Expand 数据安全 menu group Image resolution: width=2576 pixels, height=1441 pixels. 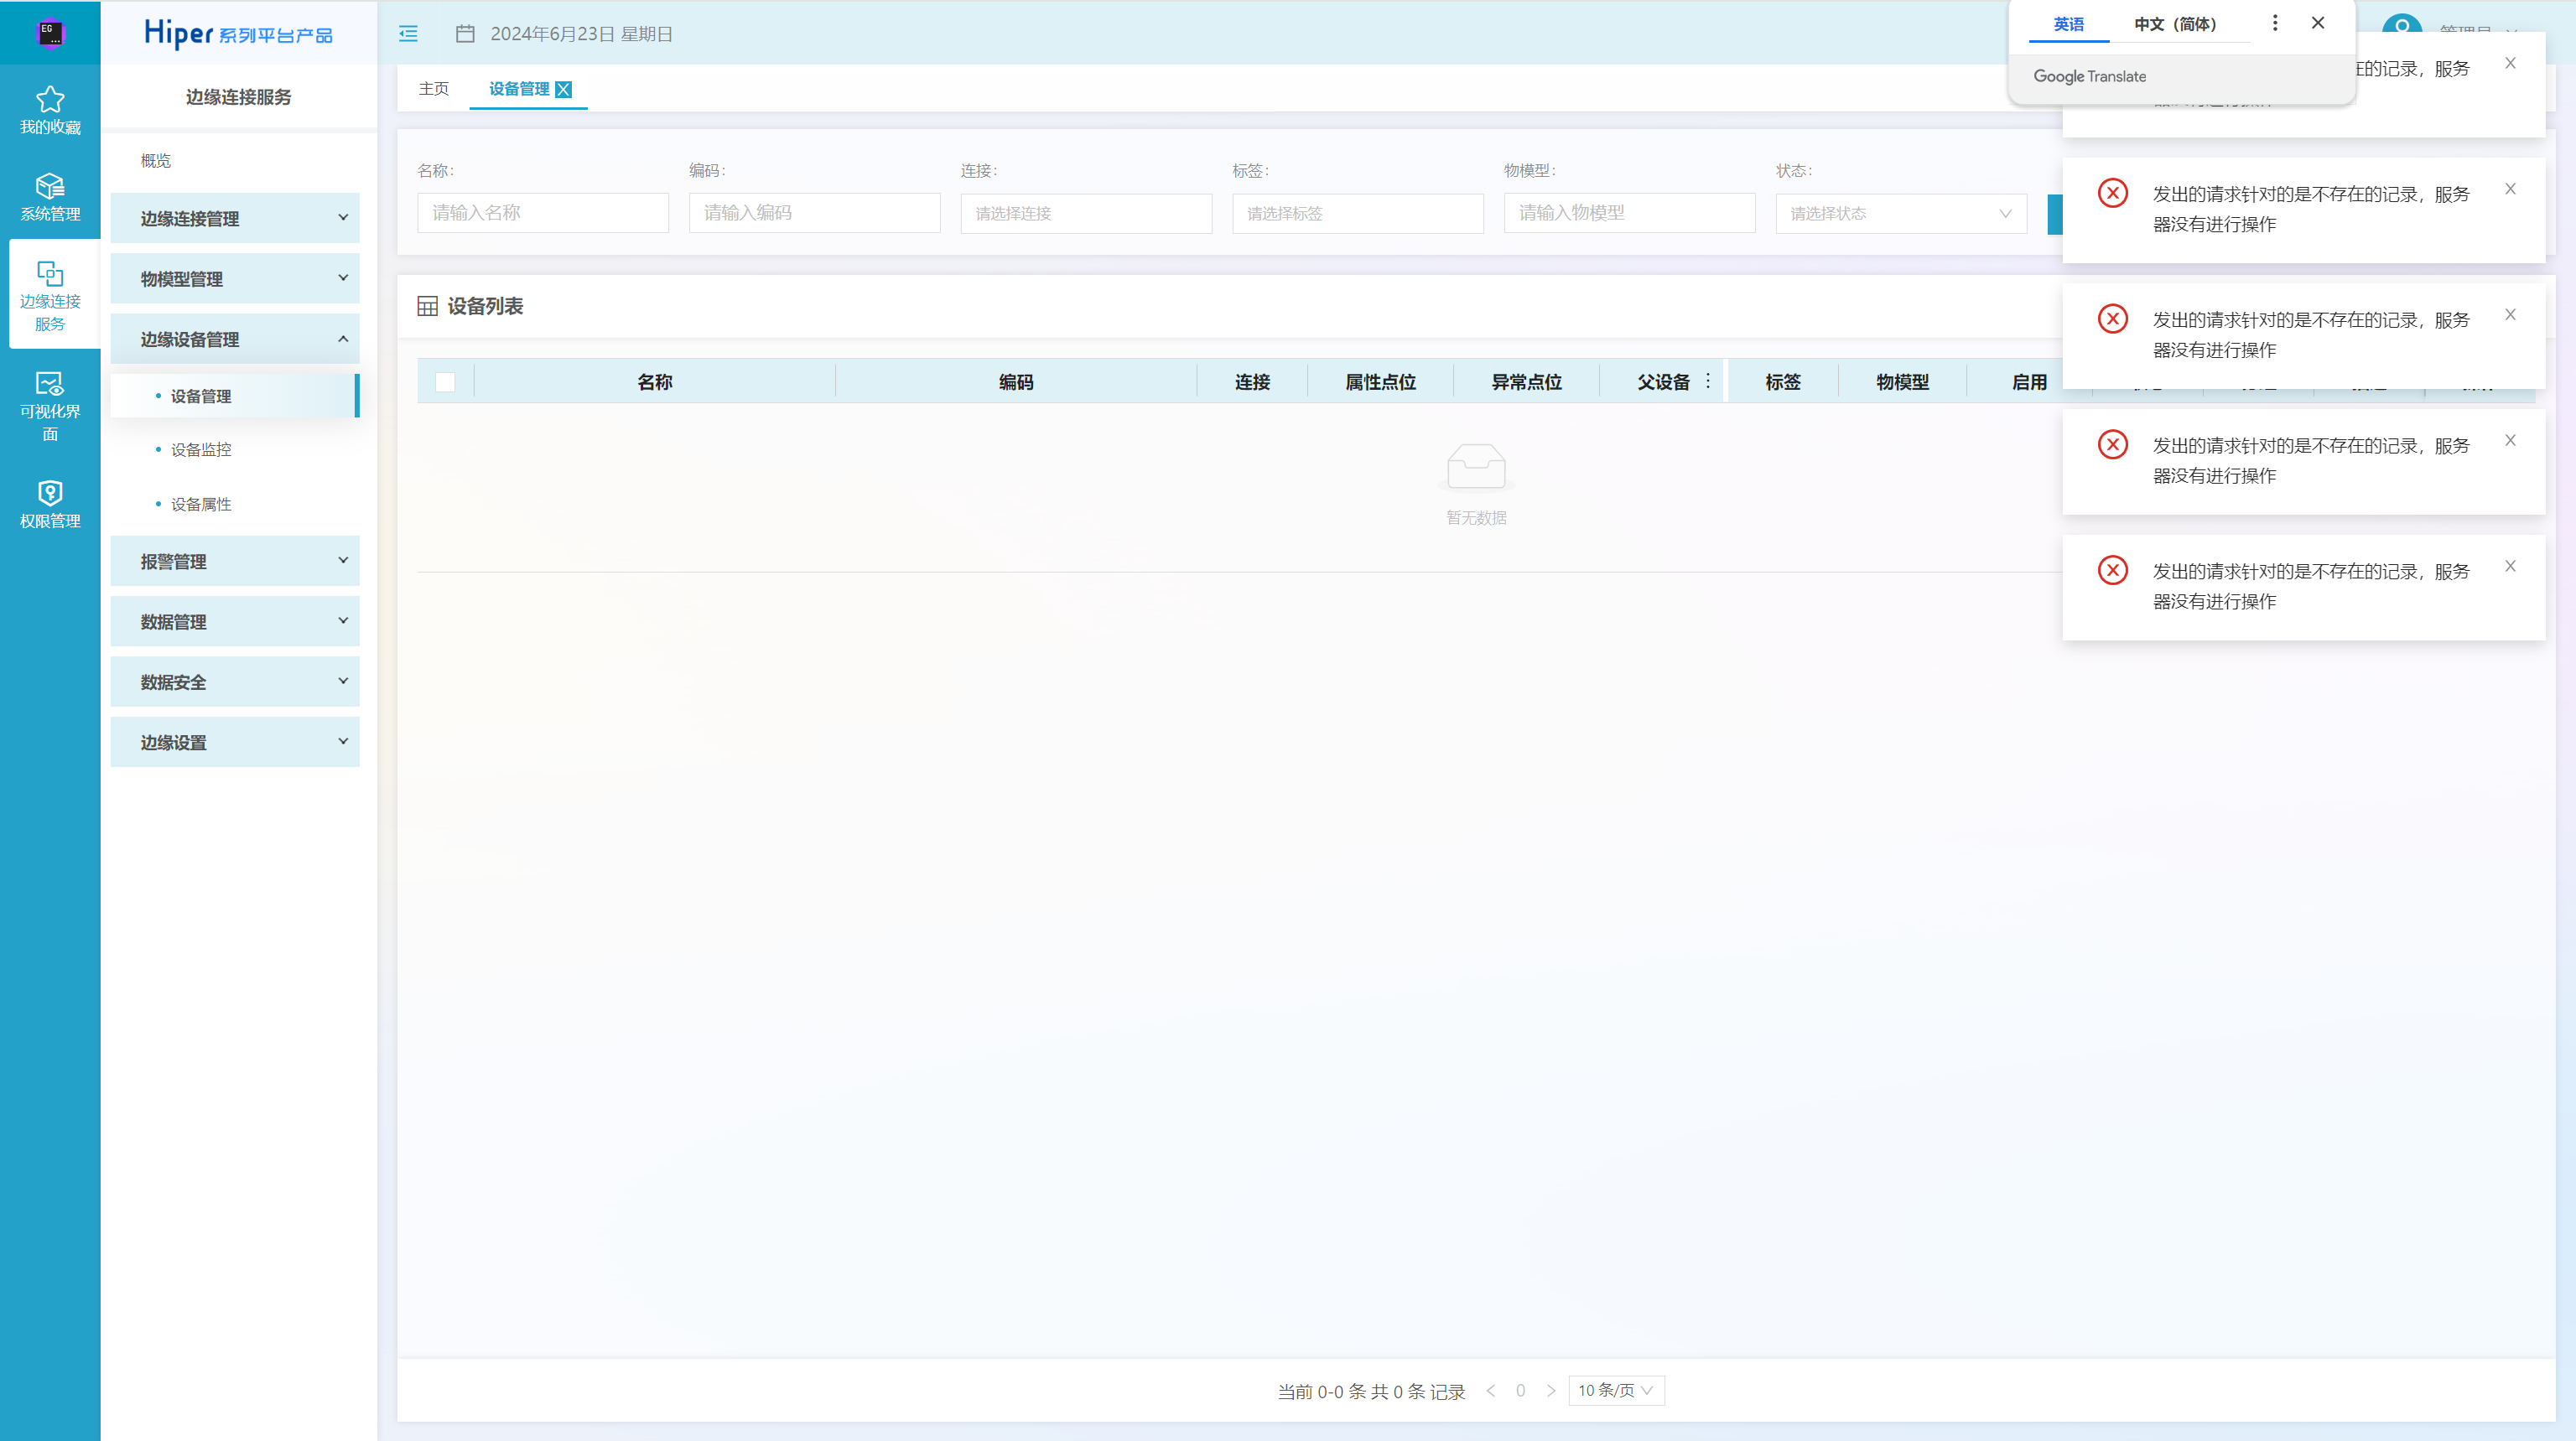click(235, 682)
